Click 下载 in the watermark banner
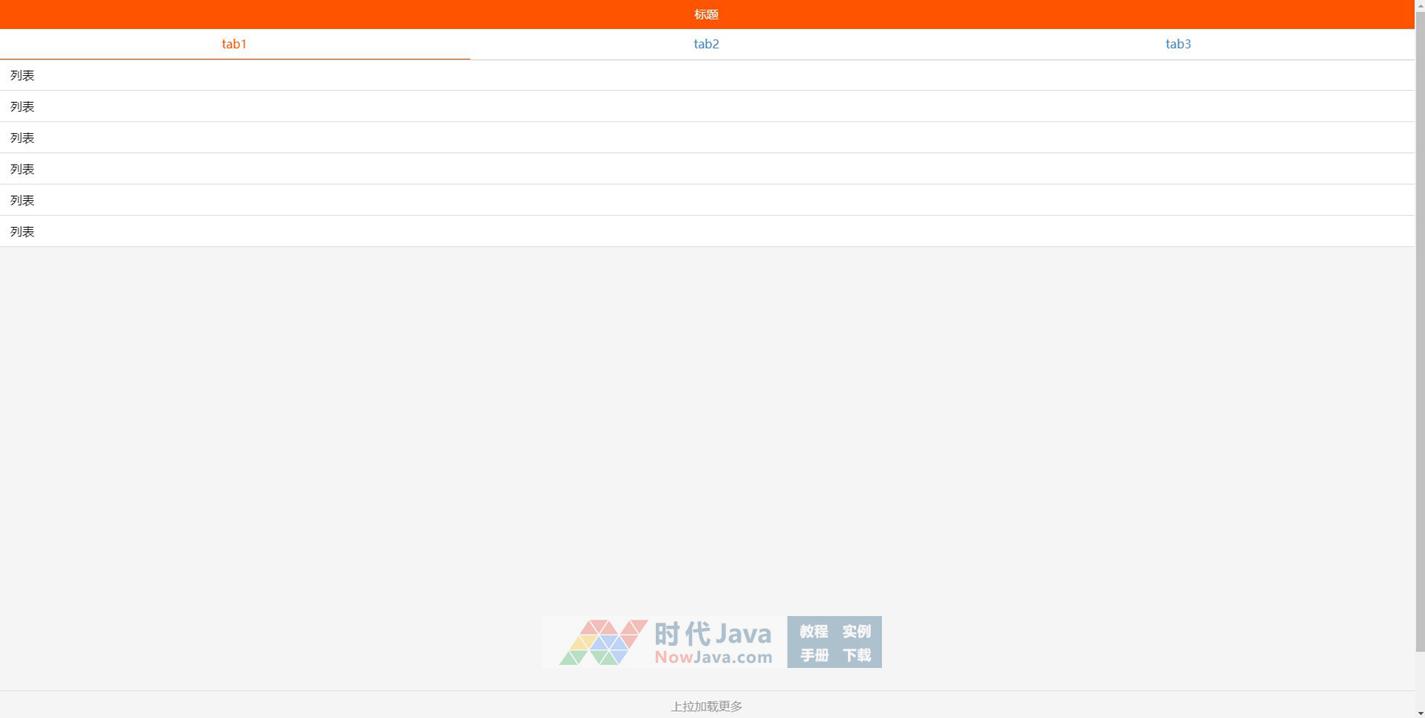Image resolution: width=1425 pixels, height=718 pixels. point(856,655)
